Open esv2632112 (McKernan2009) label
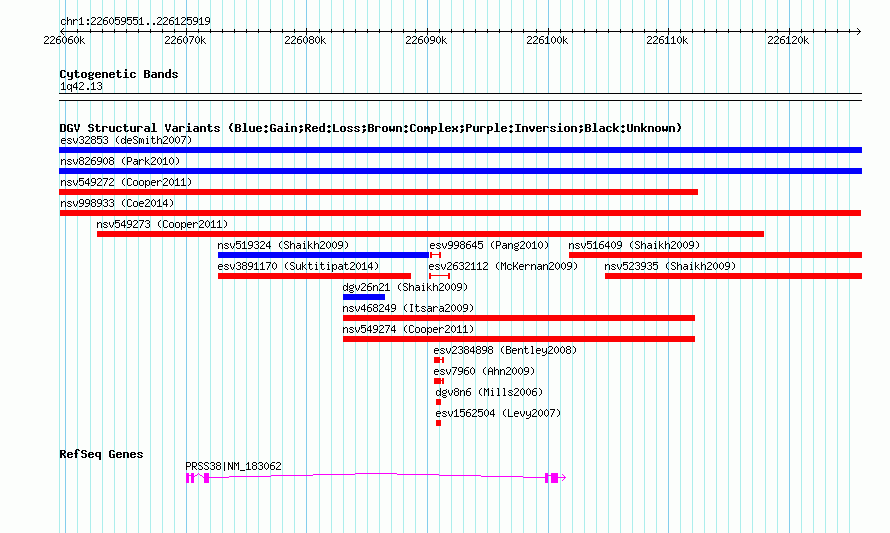890x533 pixels. pos(503,266)
